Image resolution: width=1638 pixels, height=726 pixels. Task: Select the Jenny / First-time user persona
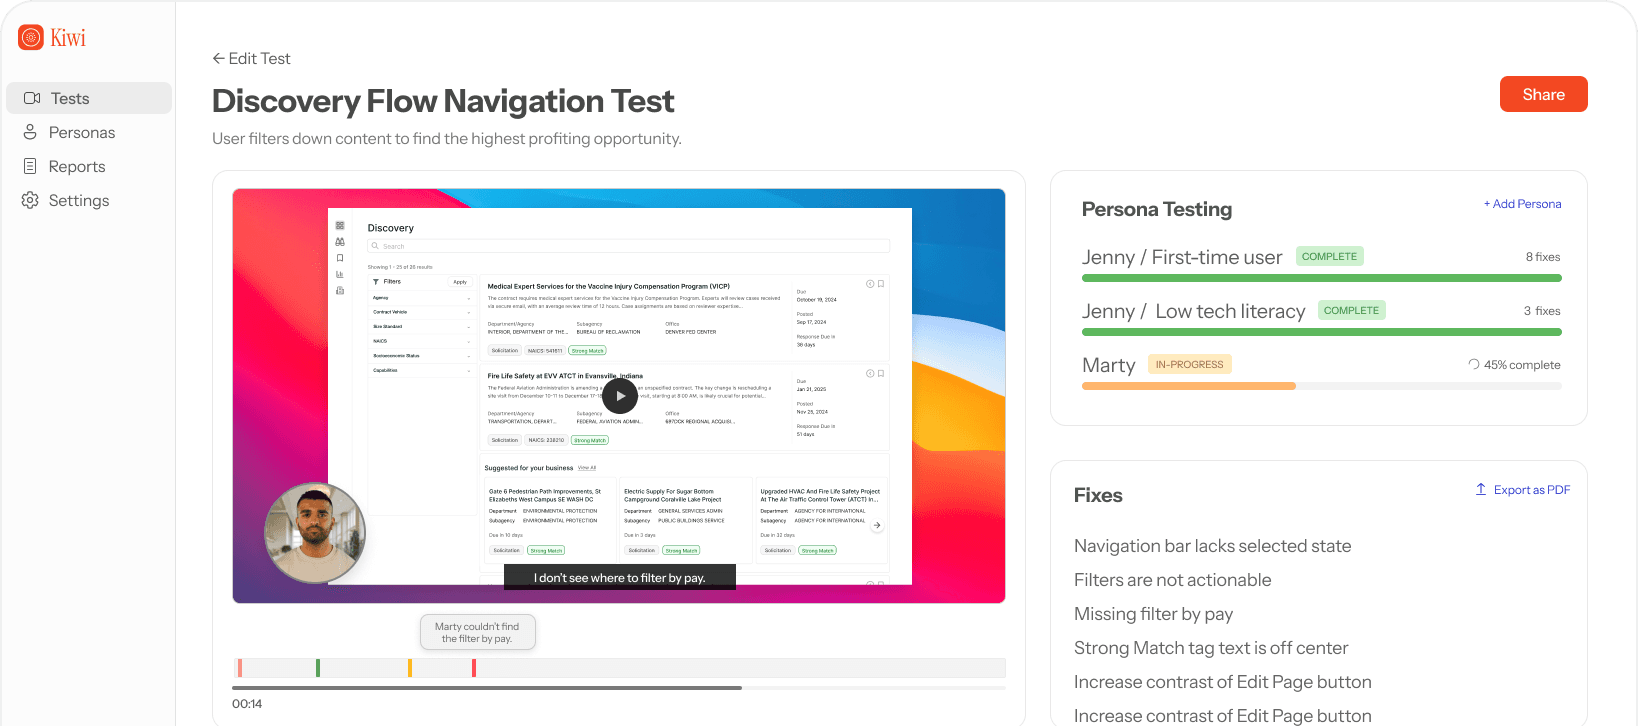[1182, 257]
